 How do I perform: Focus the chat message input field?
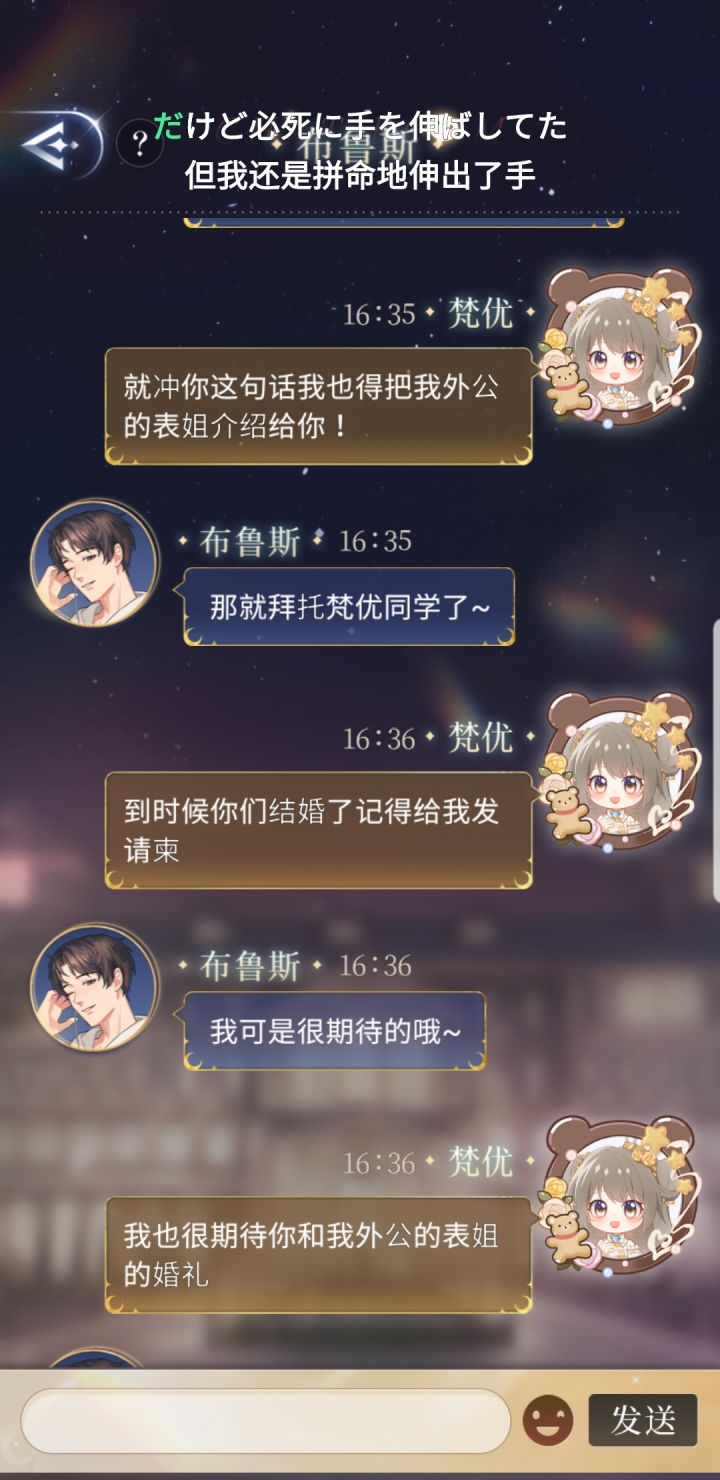266,1421
